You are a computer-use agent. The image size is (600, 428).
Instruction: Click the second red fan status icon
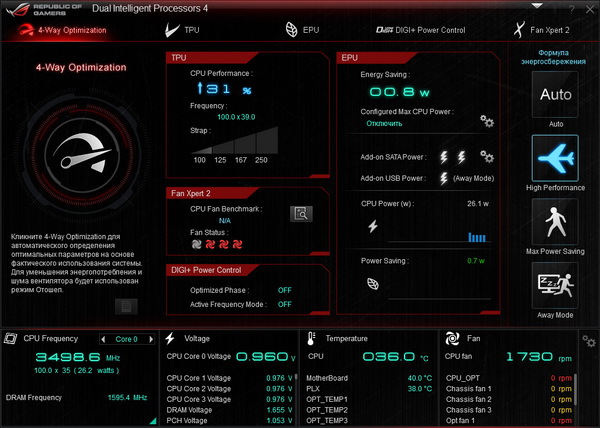pyautogui.click(x=210, y=244)
